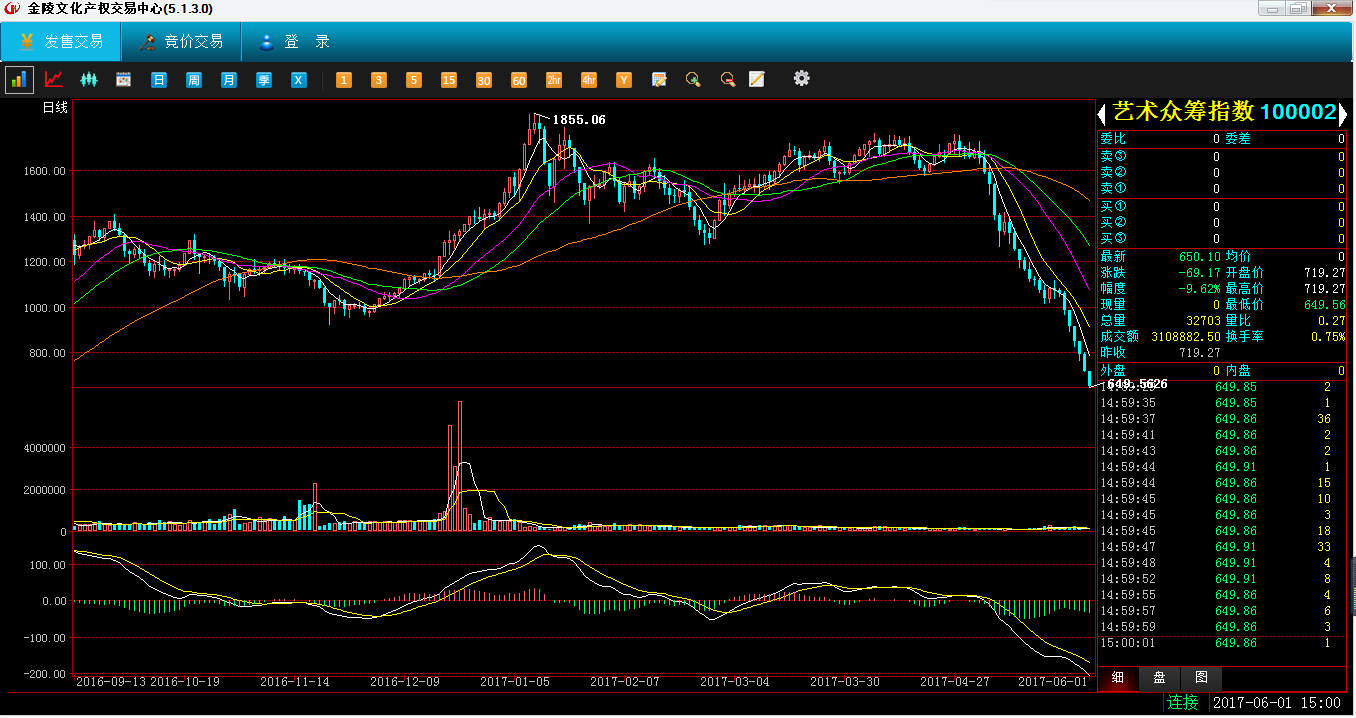The height and width of the screenshot is (718, 1356).
Task: Click the 幅度 value -9.62%
Action: click(x=1198, y=288)
